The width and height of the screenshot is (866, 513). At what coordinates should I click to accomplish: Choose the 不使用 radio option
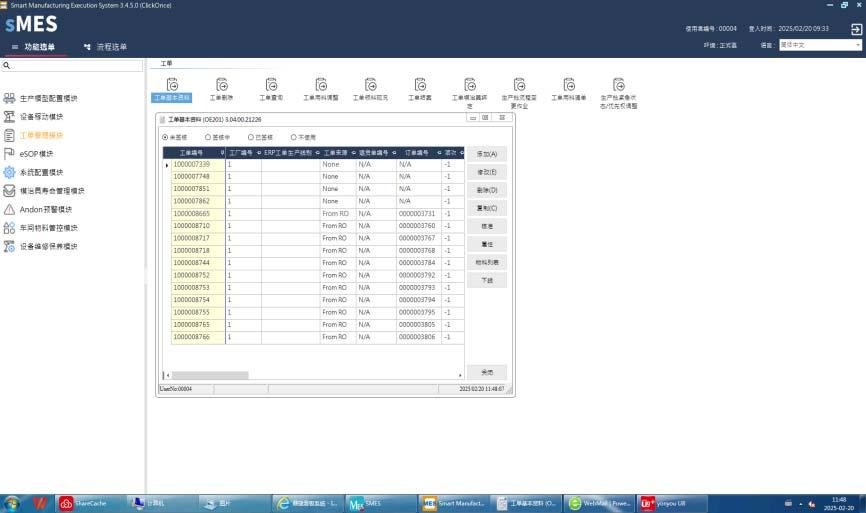(294, 137)
